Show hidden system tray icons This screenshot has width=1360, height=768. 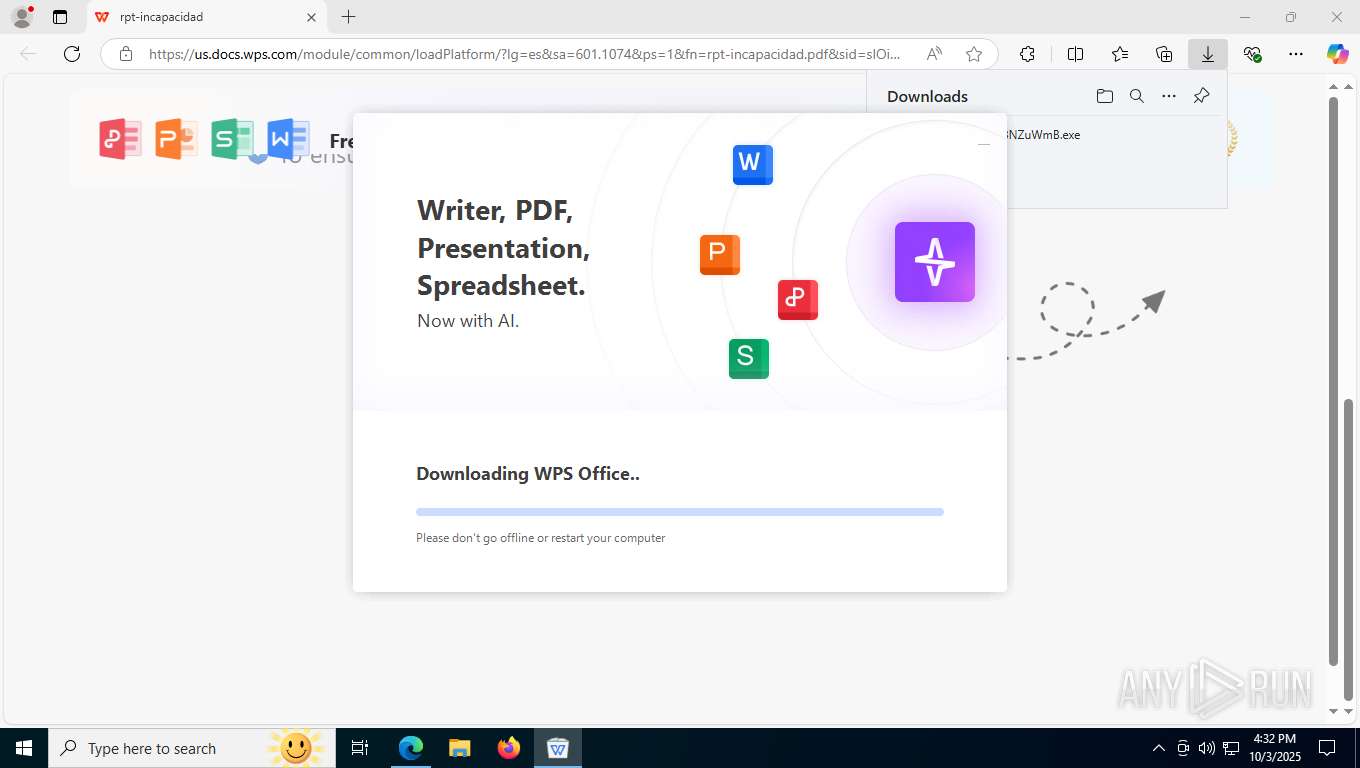[1159, 748]
